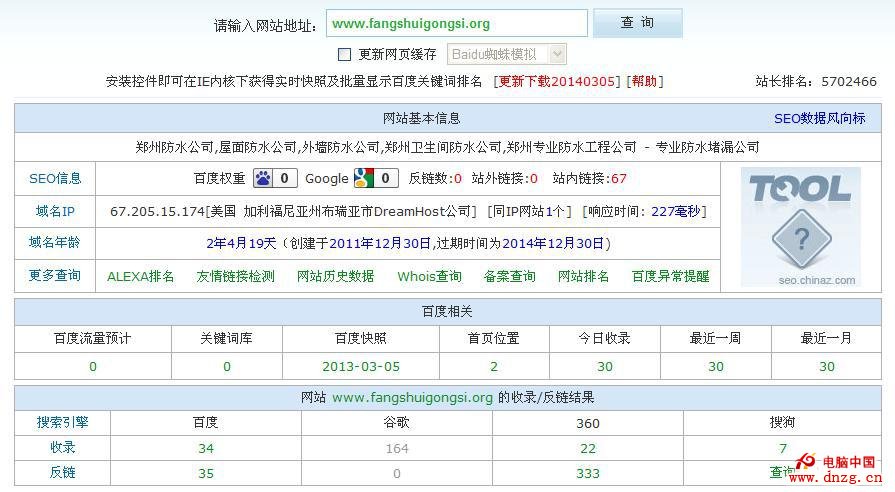Open the Baidu蜘蛛模拟 dropdown

507,54
